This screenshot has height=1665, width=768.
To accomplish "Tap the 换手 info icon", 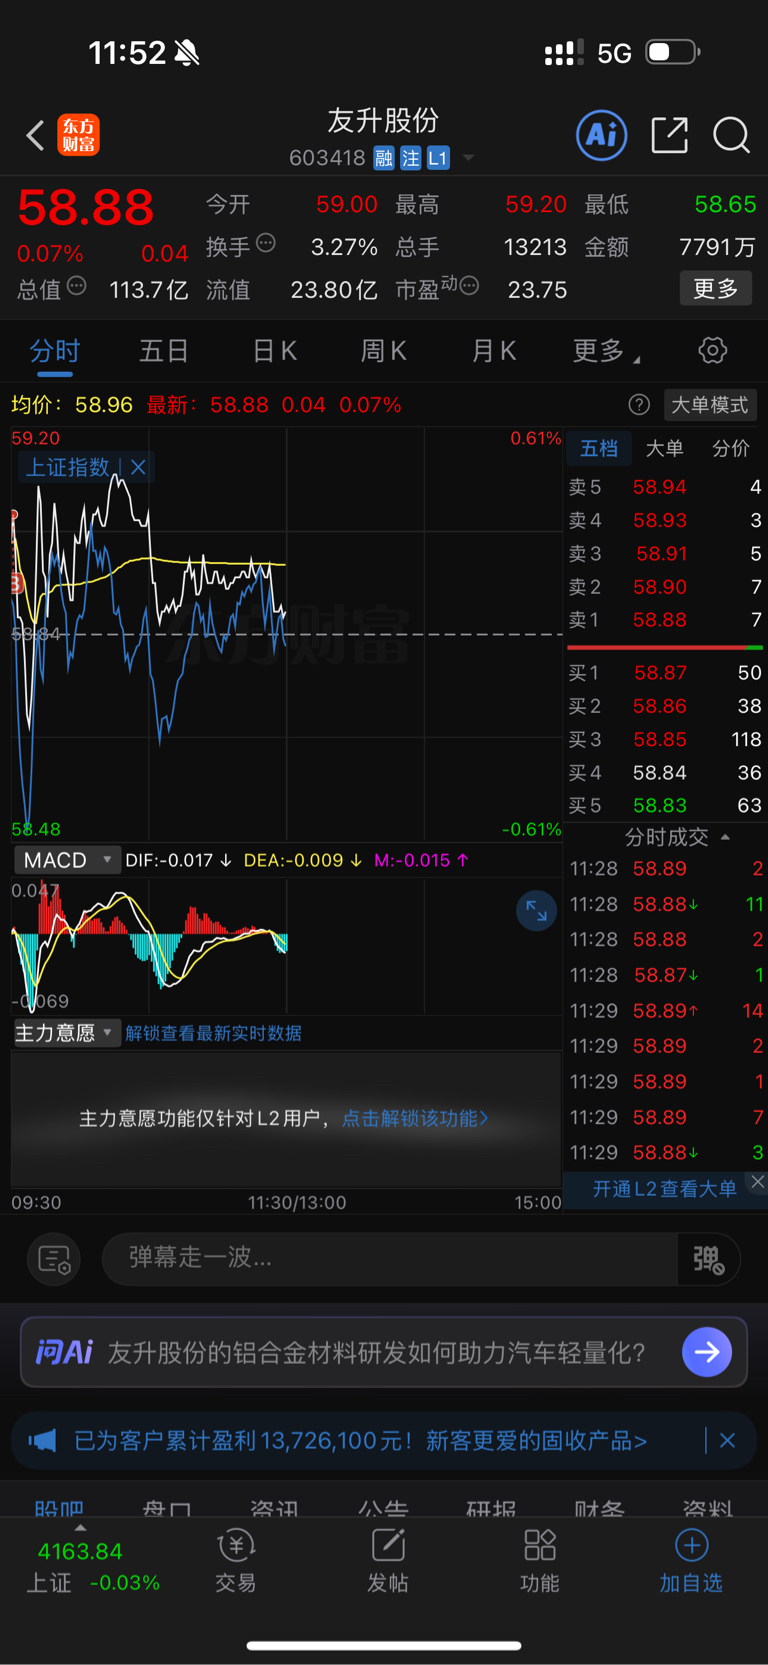I will pyautogui.click(x=266, y=242).
